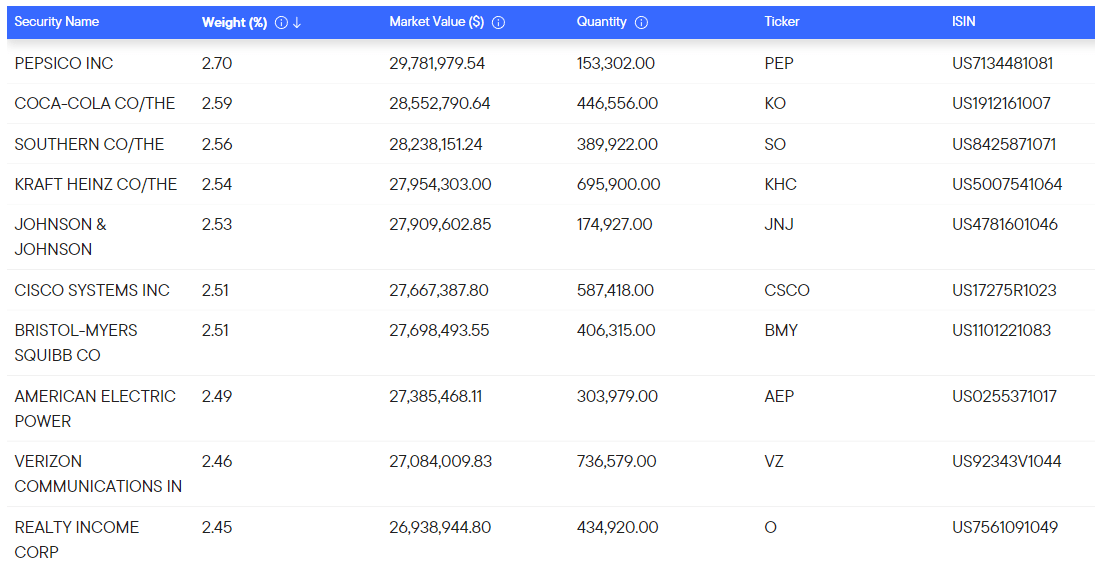Click quantity 695,900.00
The width and height of the screenshot is (1095, 562).
pyautogui.click(x=619, y=184)
